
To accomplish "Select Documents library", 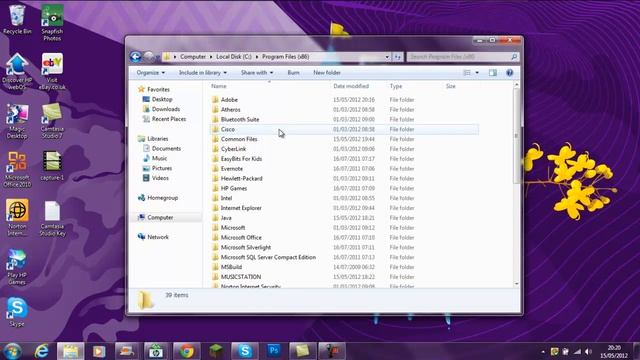I will [x=161, y=149].
